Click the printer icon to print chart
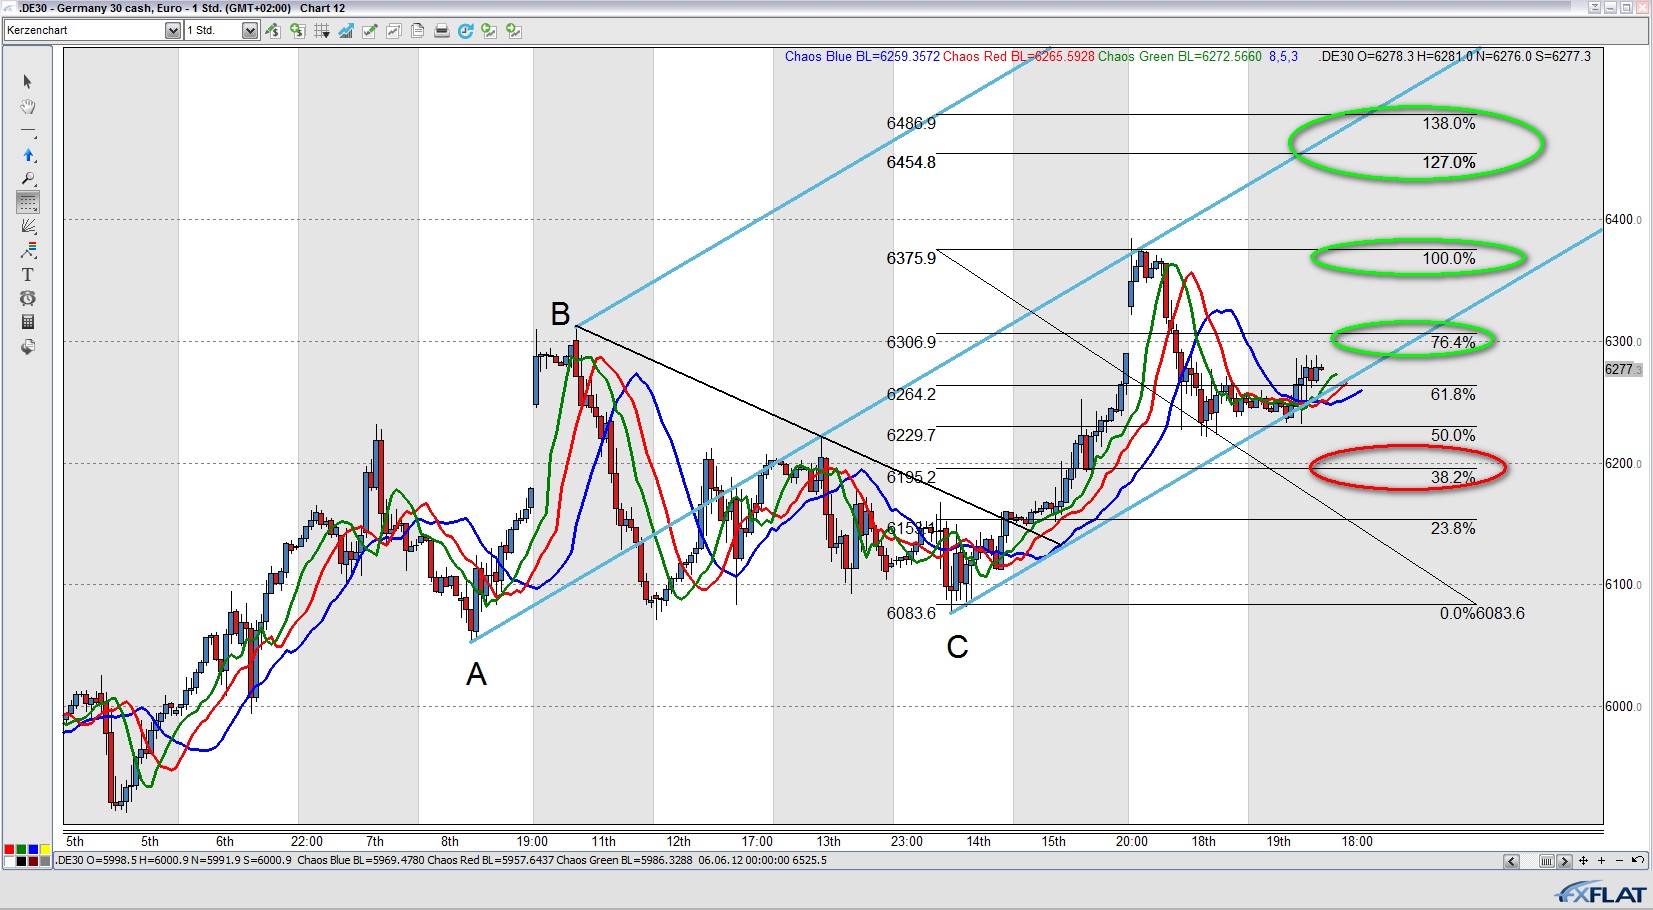Image resolution: width=1653 pixels, height=910 pixels. (x=441, y=31)
